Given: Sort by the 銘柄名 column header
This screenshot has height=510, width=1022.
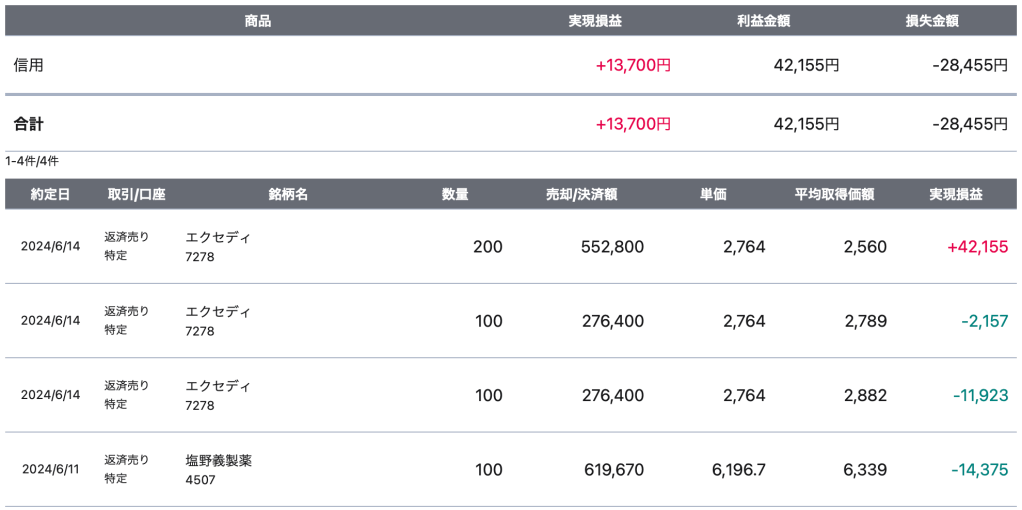Looking at the screenshot, I should pos(288,194).
